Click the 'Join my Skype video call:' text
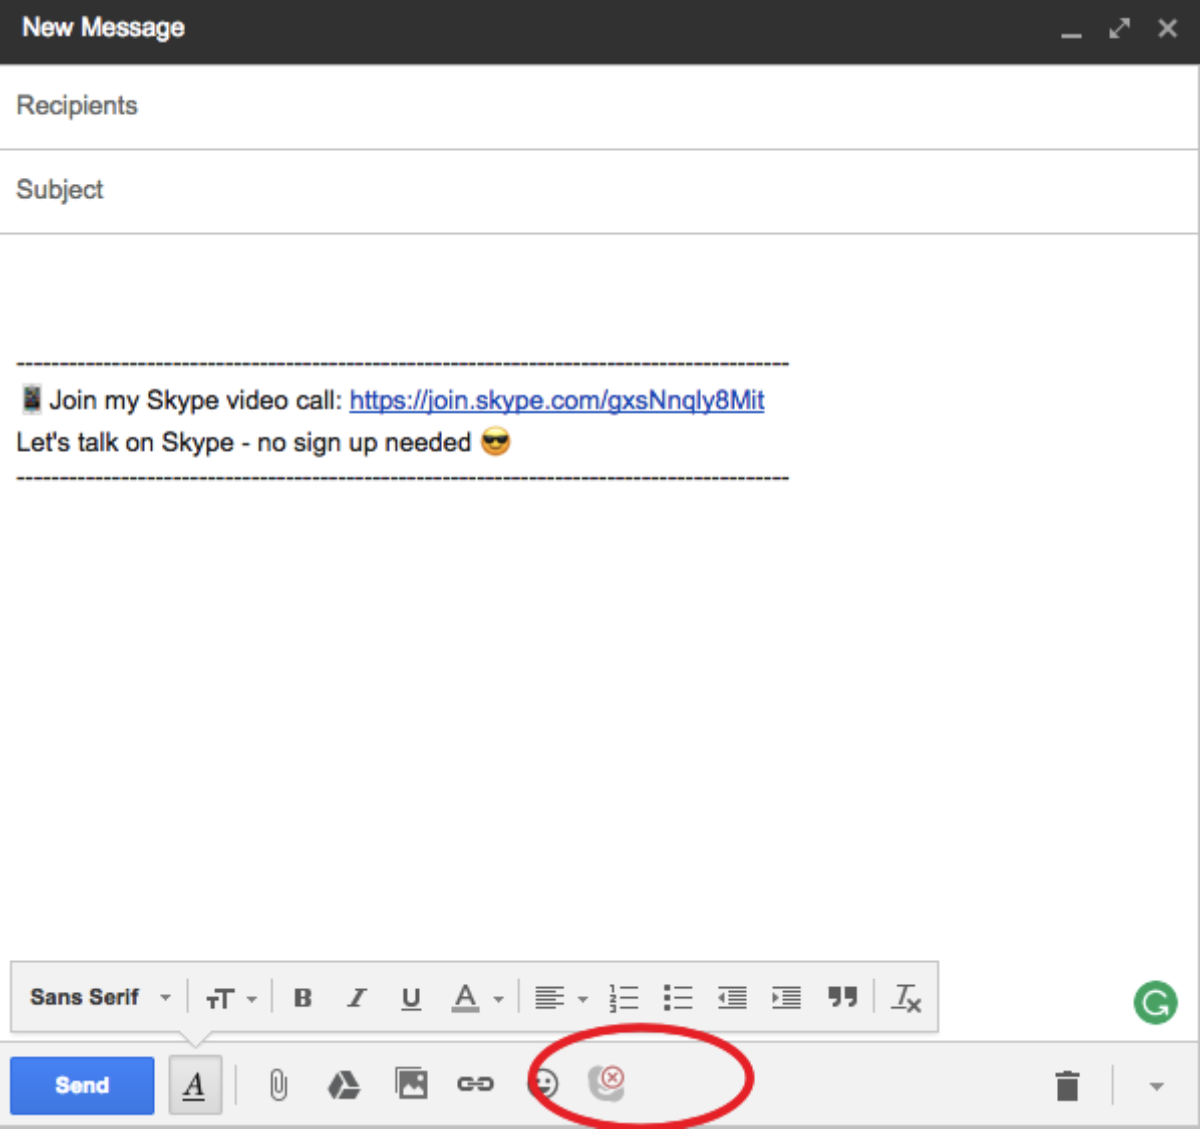 click(x=196, y=400)
